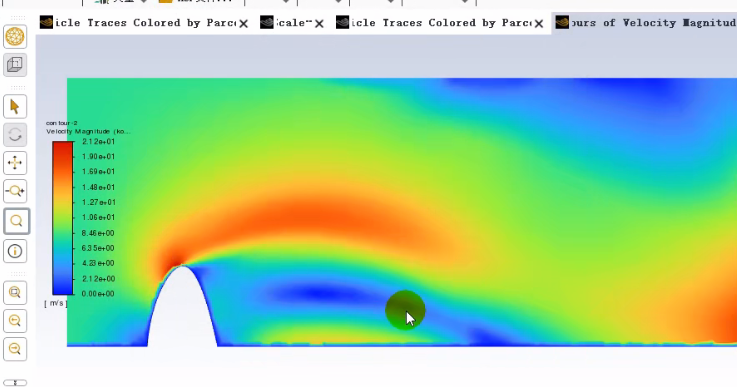This screenshot has height=387, width=737.
Task: Choose the pan move tool
Action: point(15,163)
